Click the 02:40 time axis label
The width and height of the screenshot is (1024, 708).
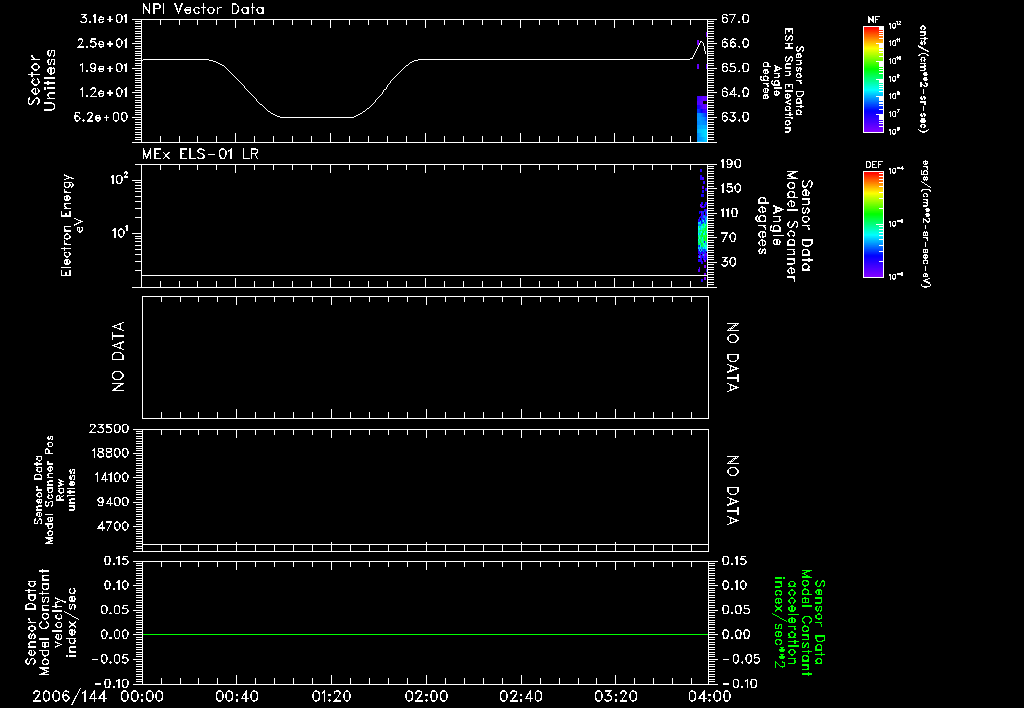[520, 696]
